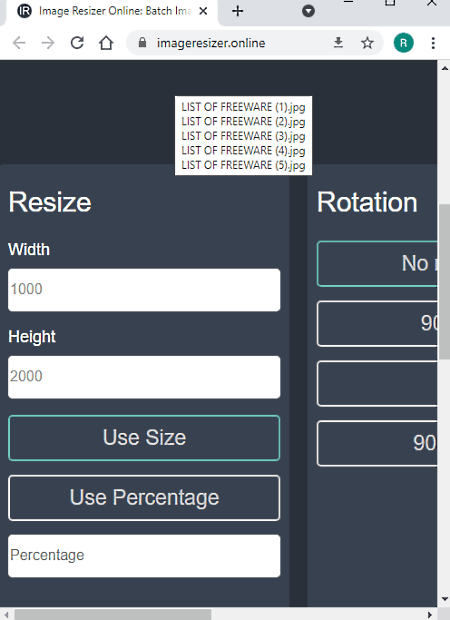Go back with the browser back arrow
Viewport: 450px width, 620px height.
coord(19,43)
